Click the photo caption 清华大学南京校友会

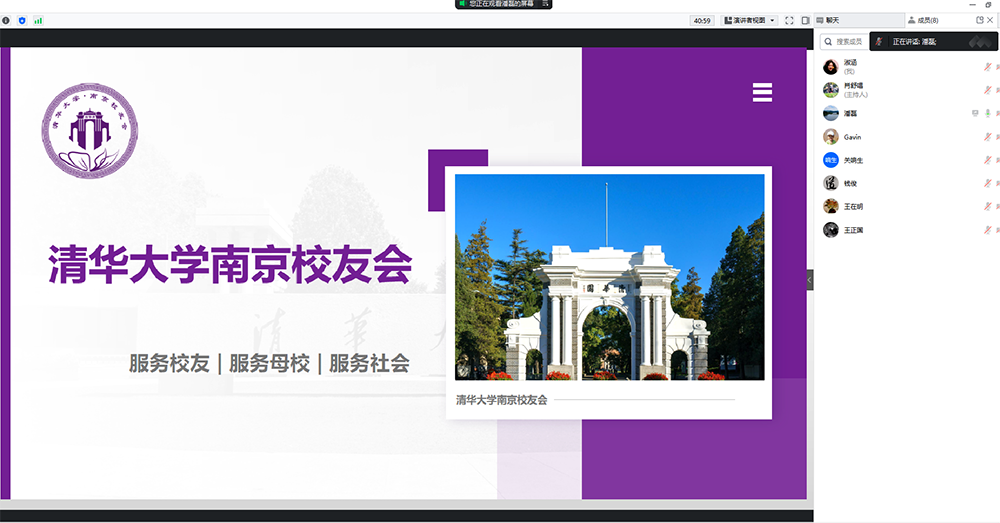point(501,400)
